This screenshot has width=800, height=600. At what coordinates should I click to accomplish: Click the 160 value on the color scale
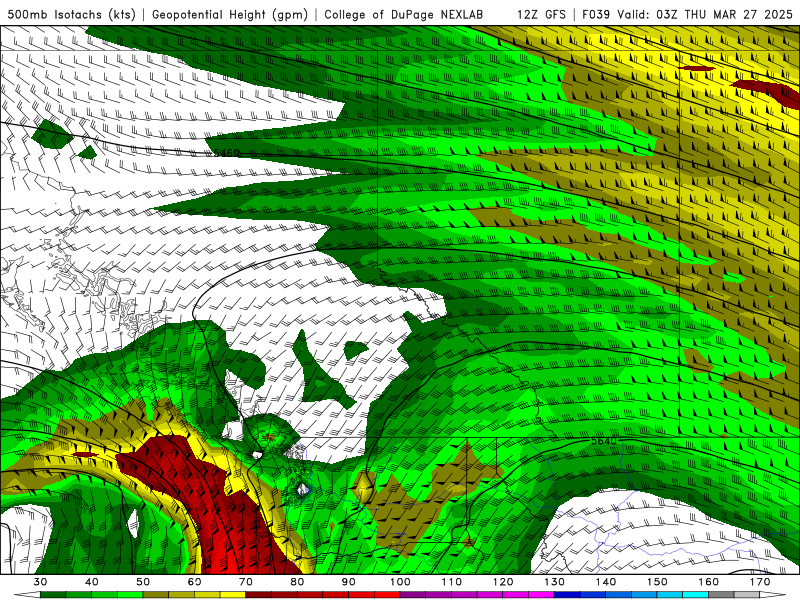point(709,582)
